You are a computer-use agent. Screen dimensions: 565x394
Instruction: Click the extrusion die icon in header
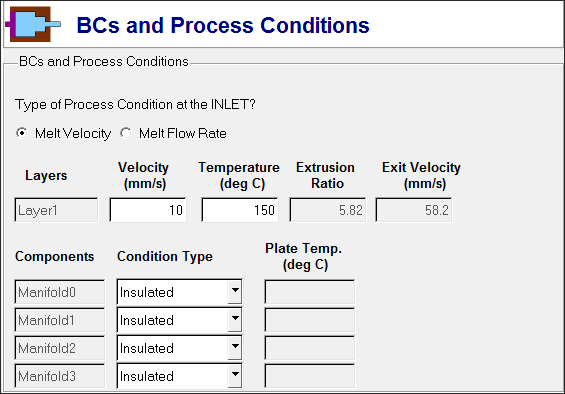click(x=33, y=25)
